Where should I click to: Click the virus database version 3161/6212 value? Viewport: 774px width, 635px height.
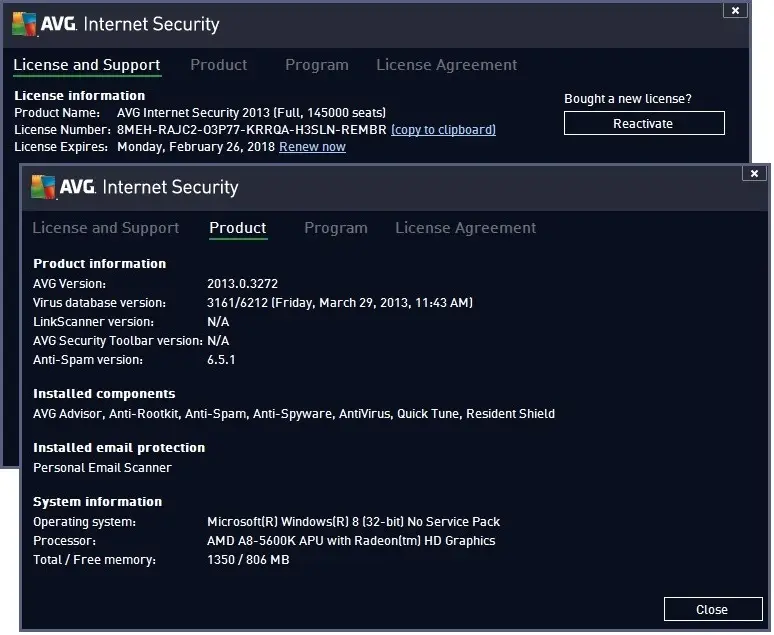point(340,303)
